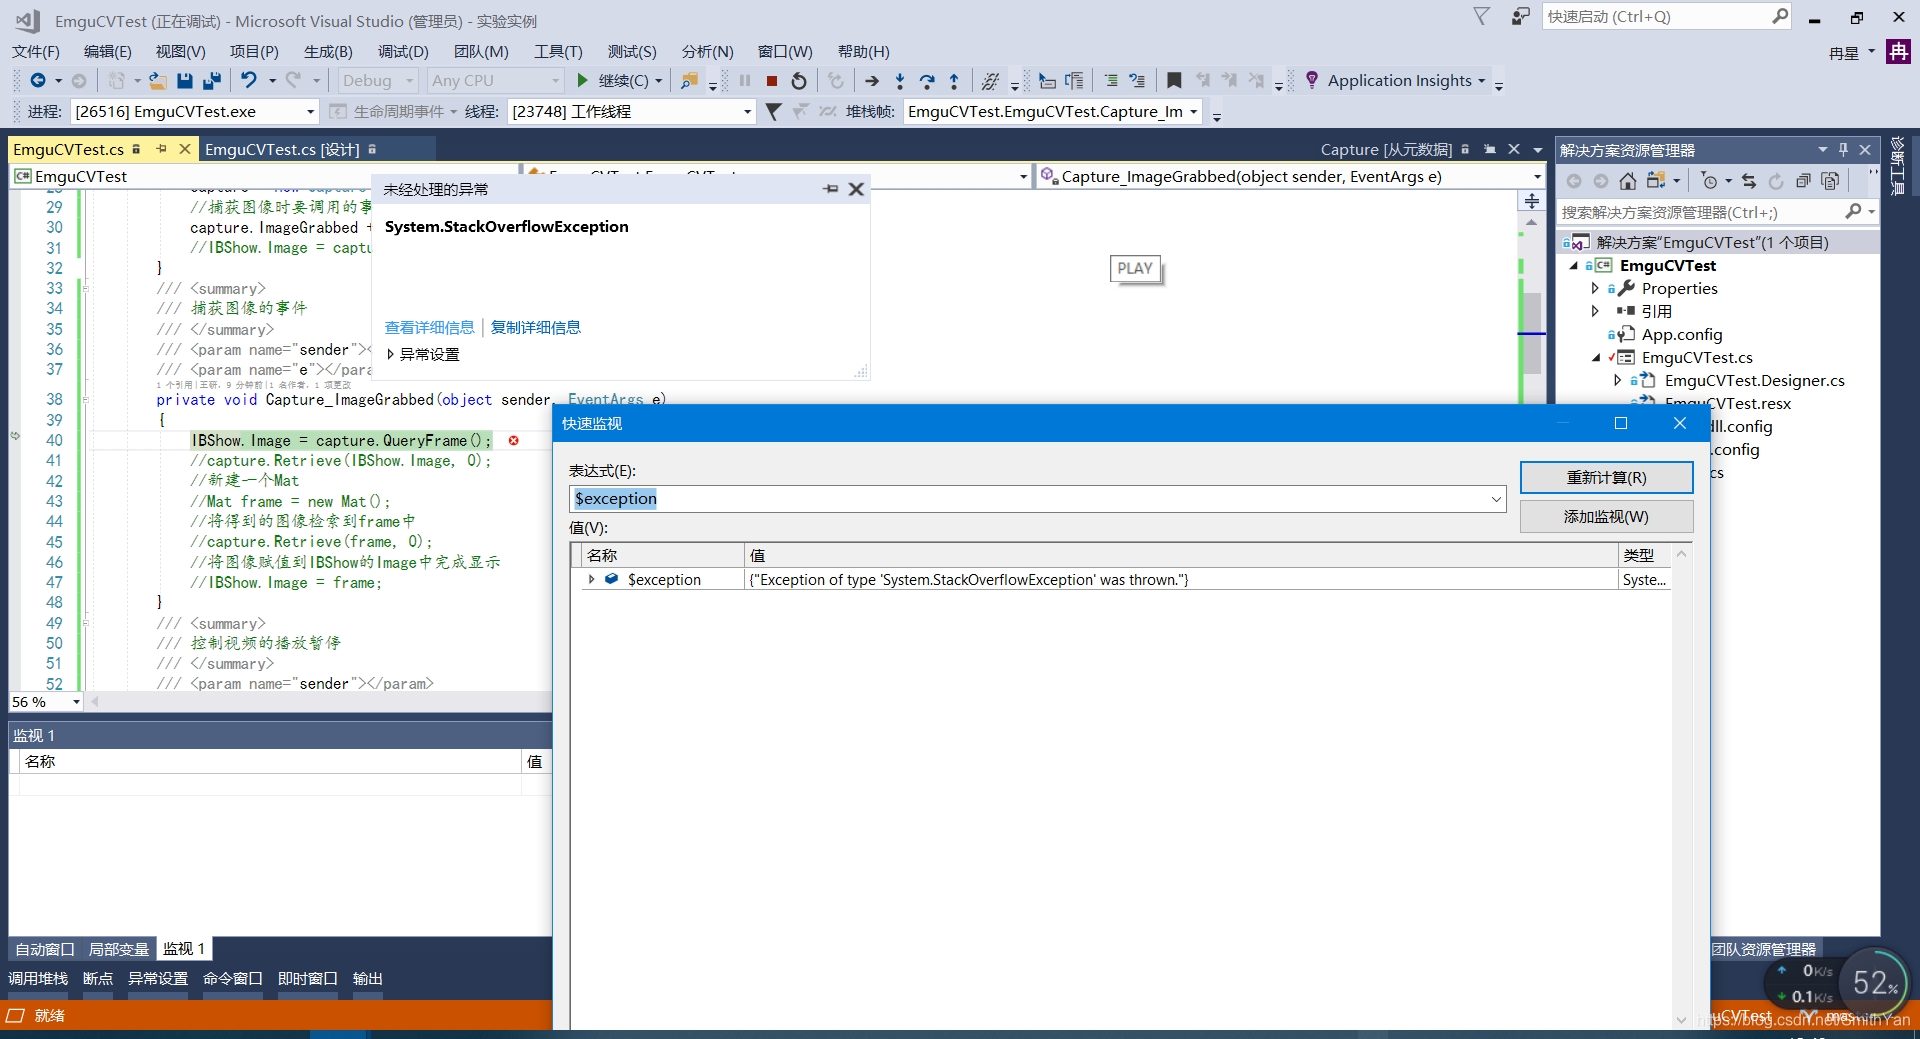Open the expression combo box arrow
1920x1039 pixels.
(x=1496, y=499)
